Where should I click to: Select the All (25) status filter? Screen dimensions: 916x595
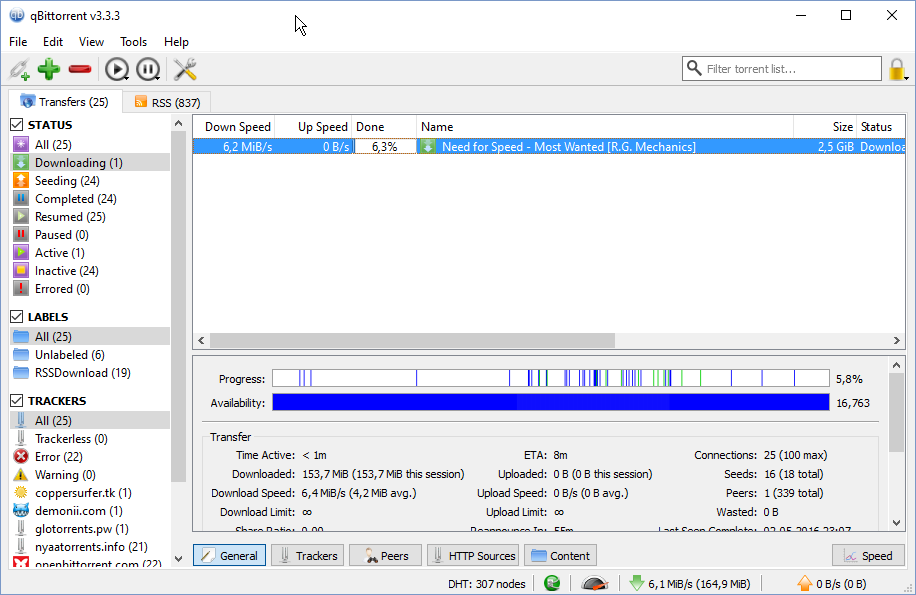coord(90,144)
